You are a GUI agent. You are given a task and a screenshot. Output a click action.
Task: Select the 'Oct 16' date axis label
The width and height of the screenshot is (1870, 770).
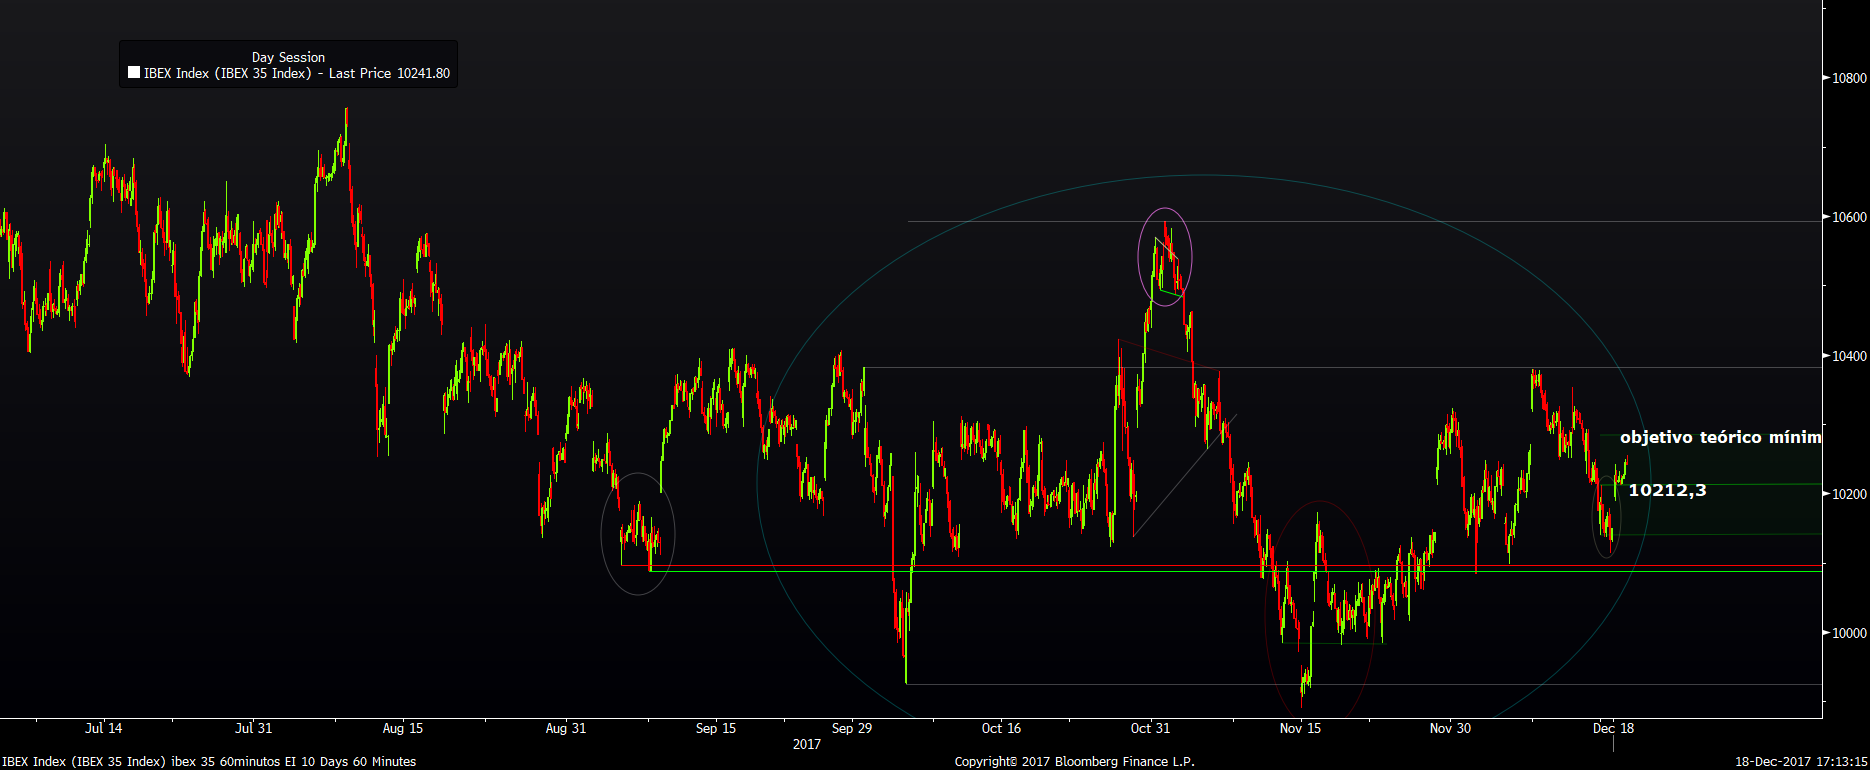(x=1001, y=728)
